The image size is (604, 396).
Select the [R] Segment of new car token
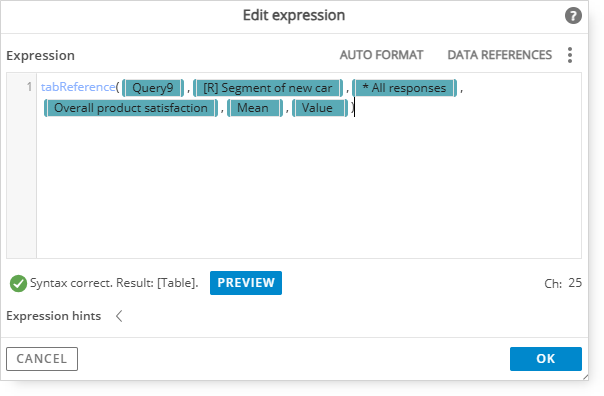[268, 88]
